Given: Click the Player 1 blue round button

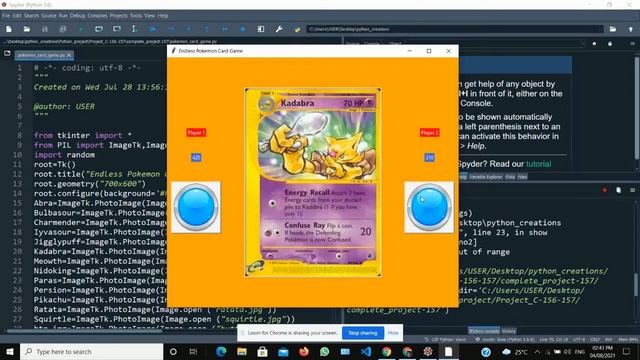Looking at the screenshot, I should (196, 207).
